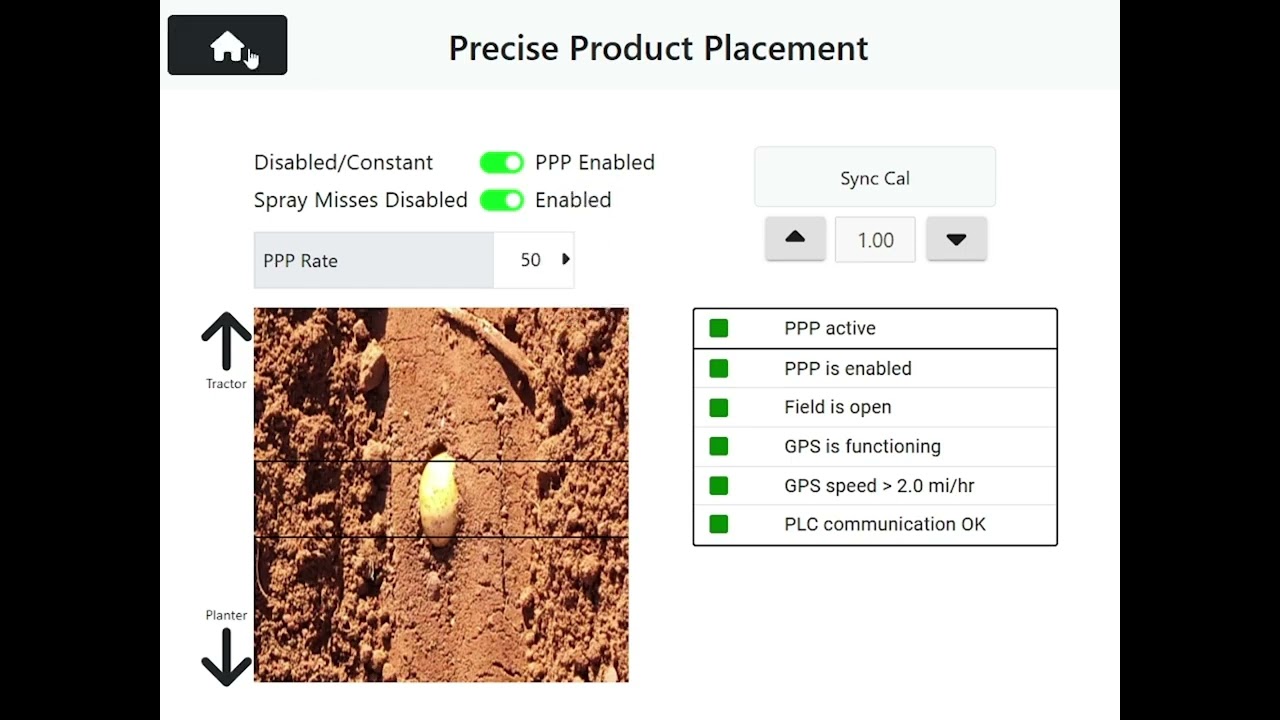Click the Tractor up arrow icon
The height and width of the screenshot is (720, 1280).
tap(226, 341)
